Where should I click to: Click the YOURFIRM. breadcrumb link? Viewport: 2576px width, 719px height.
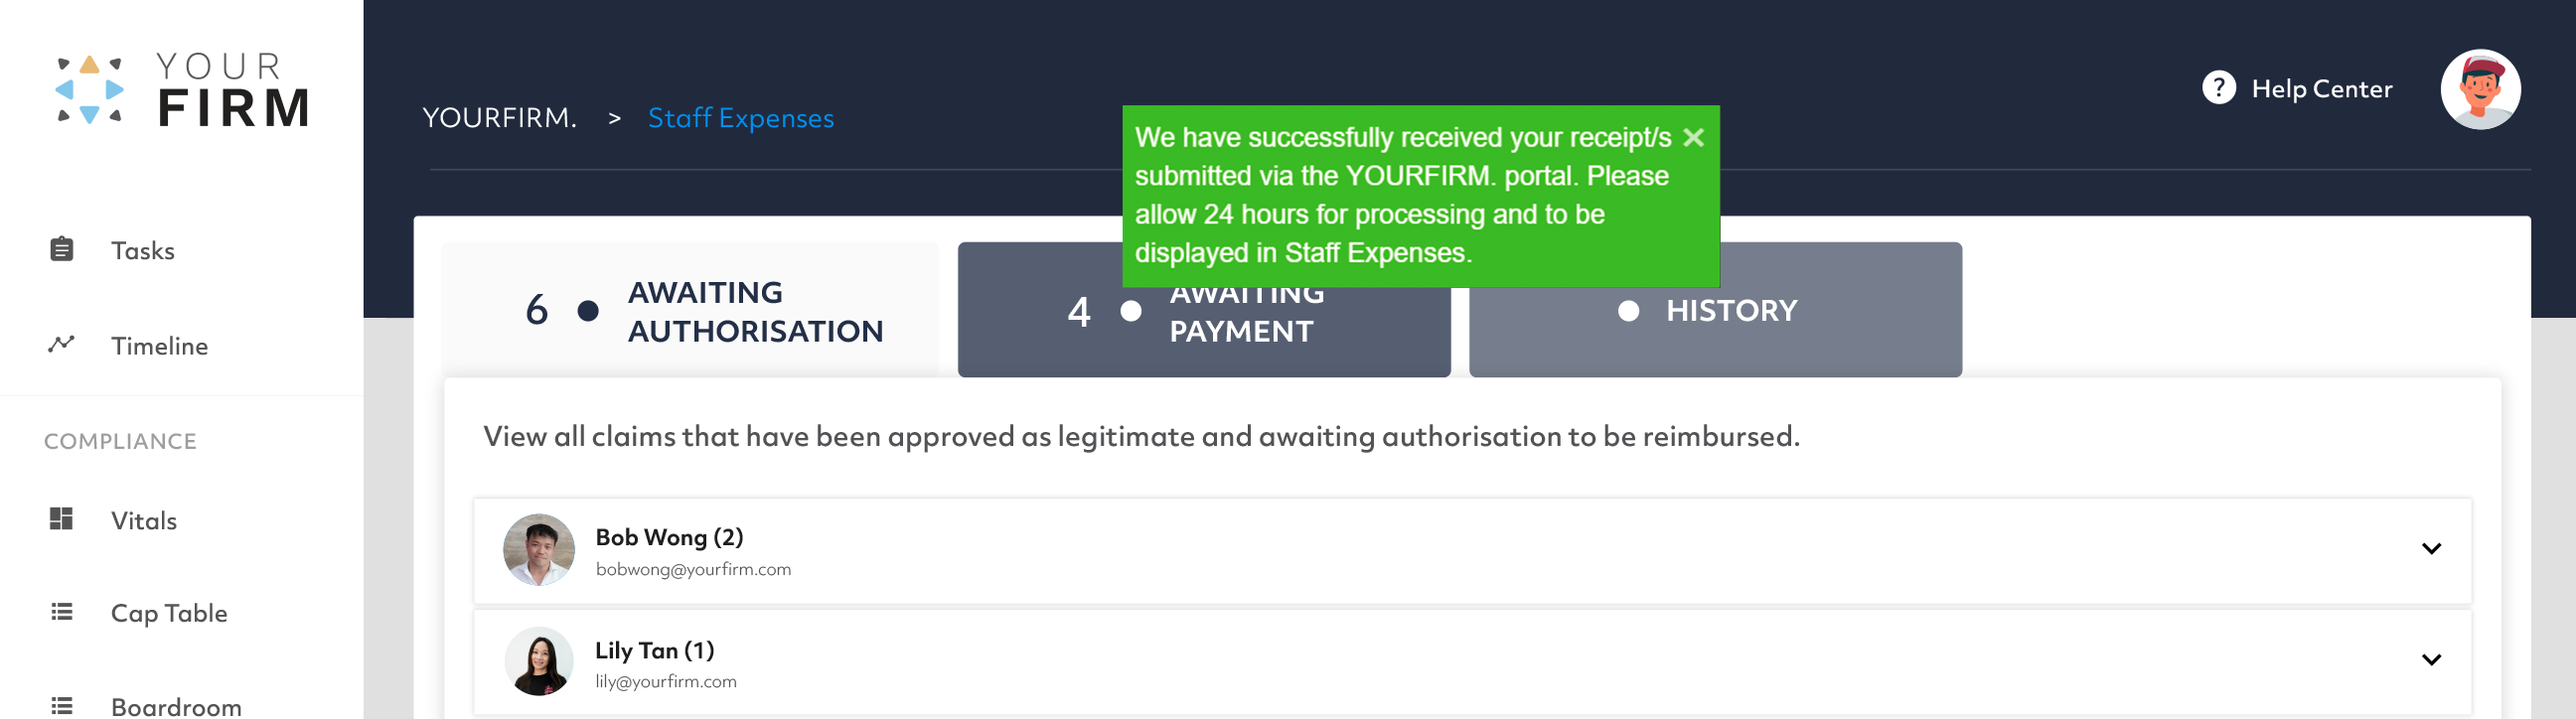500,118
